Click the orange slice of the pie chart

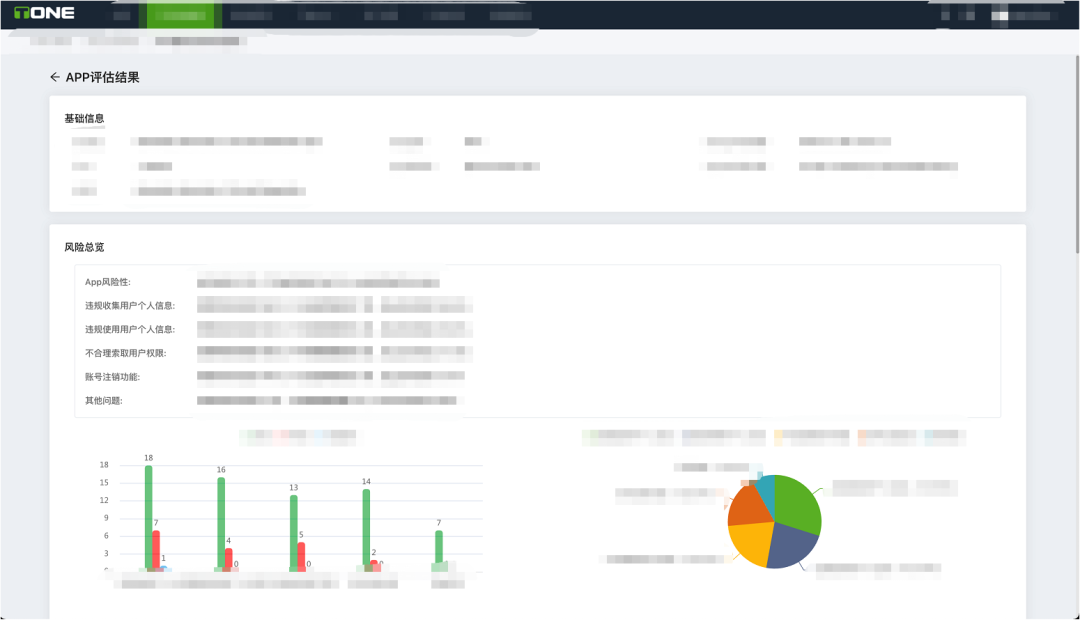click(x=751, y=506)
